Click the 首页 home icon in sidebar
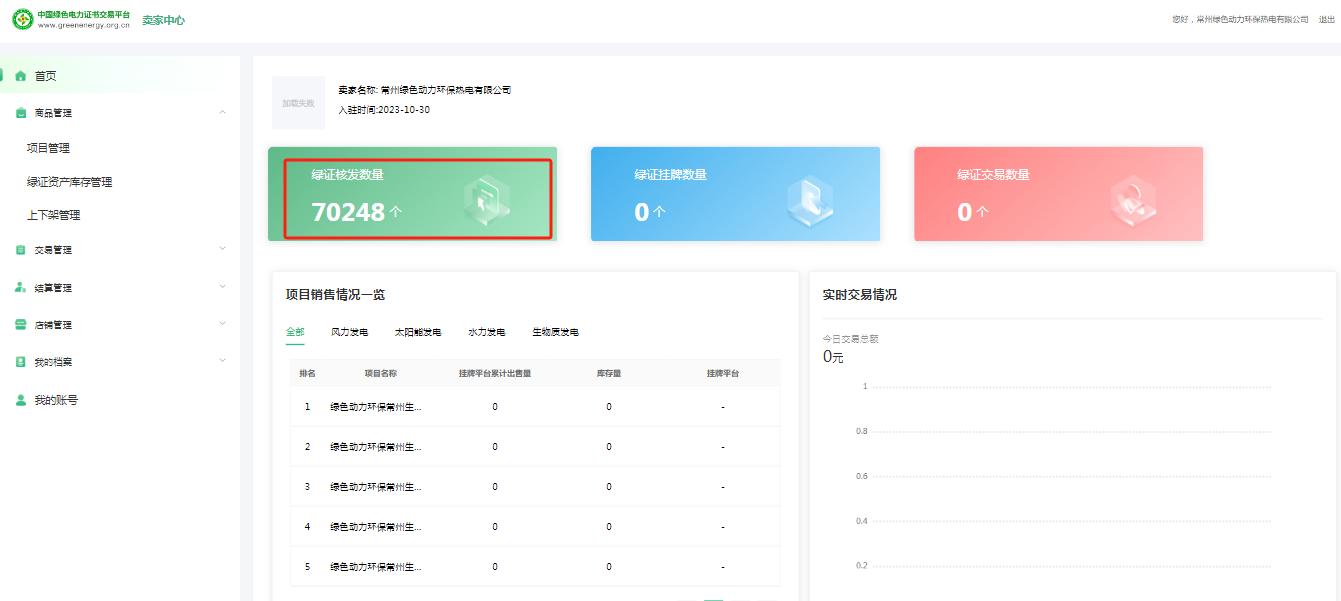 coord(19,74)
